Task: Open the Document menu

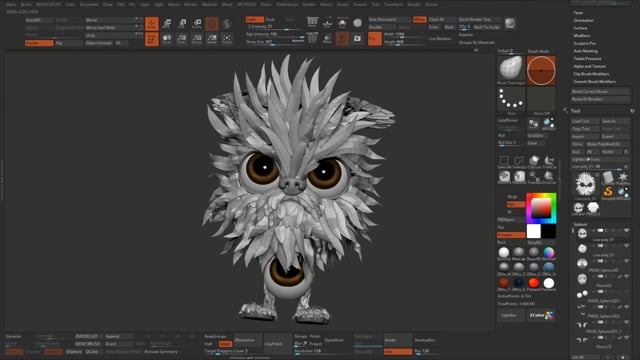Action: pyautogui.click(x=89, y=4)
